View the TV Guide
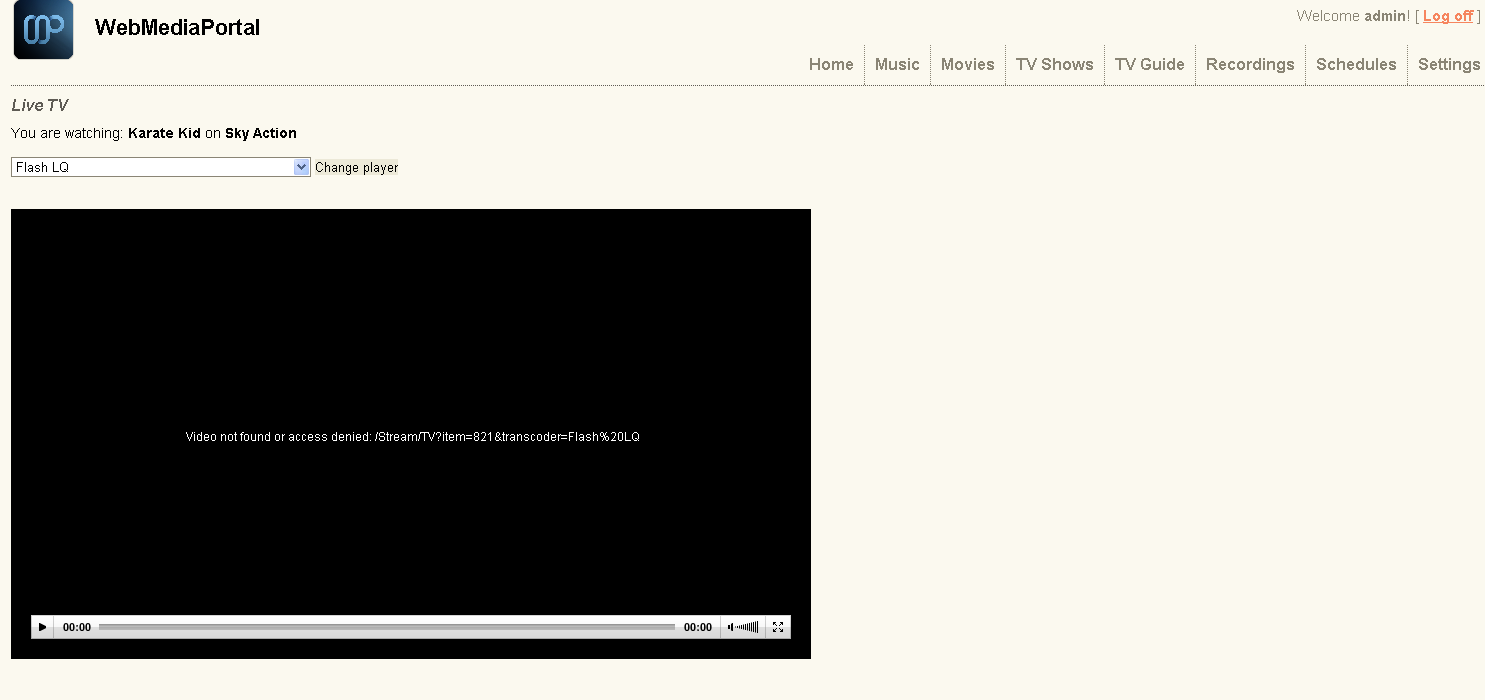 1149,64
